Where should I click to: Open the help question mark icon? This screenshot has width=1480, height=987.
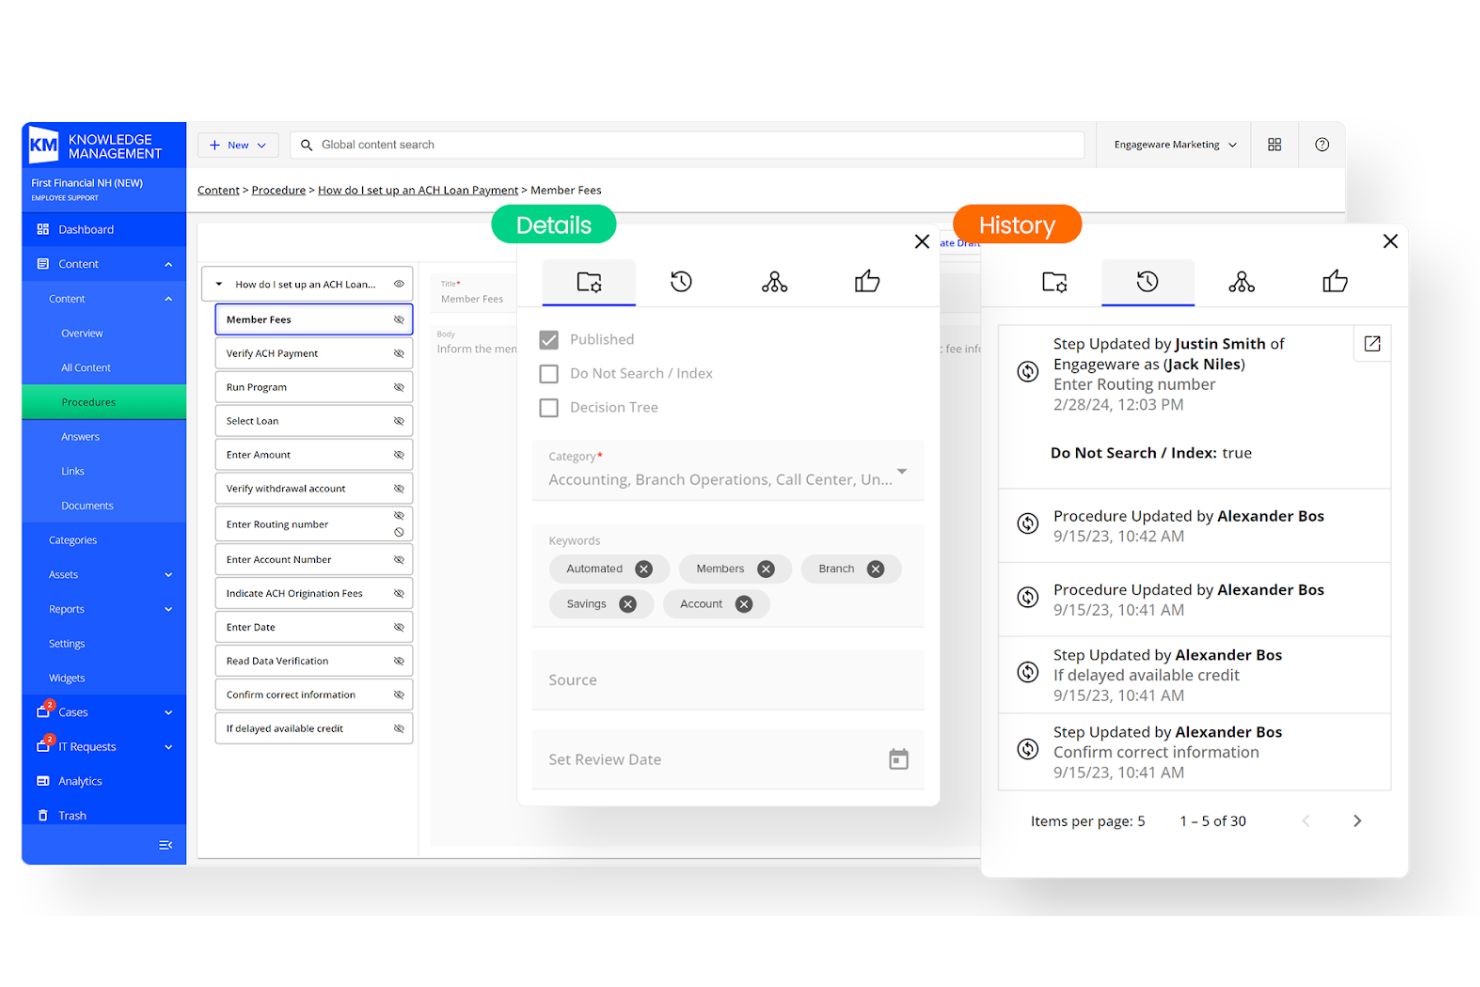[x=1322, y=144]
